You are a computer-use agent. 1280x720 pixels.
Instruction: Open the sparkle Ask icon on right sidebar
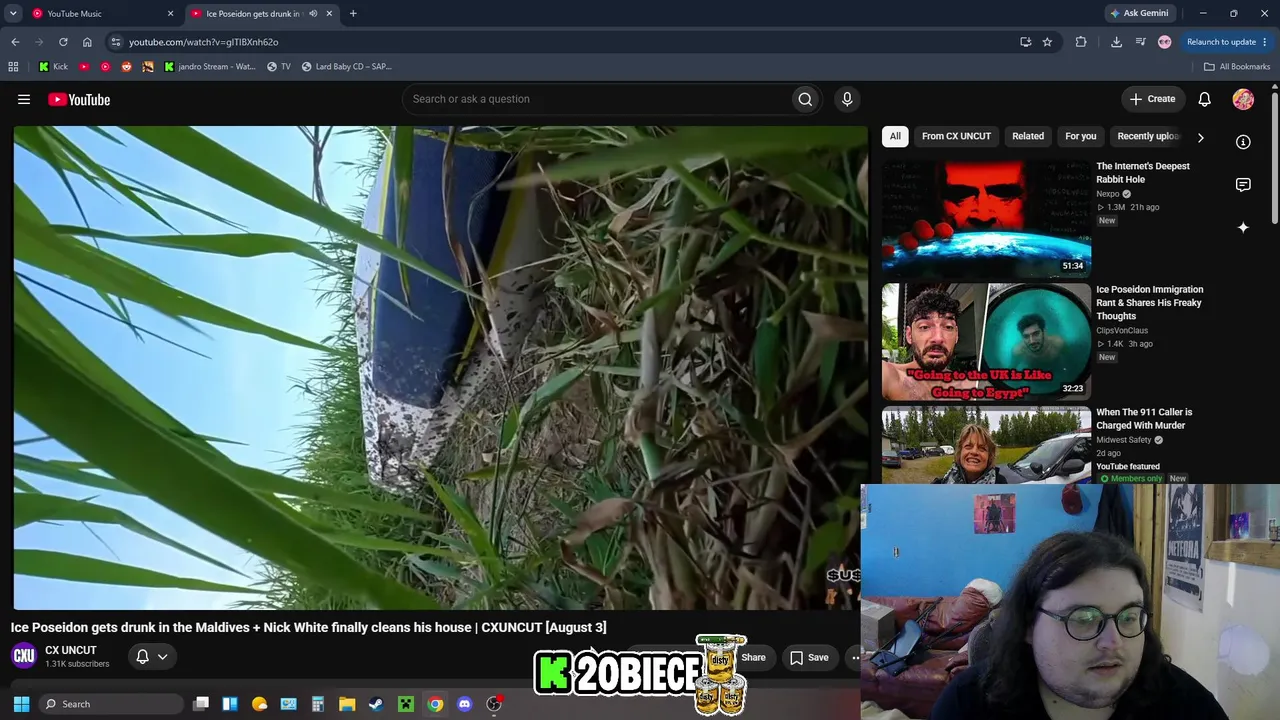click(1243, 228)
